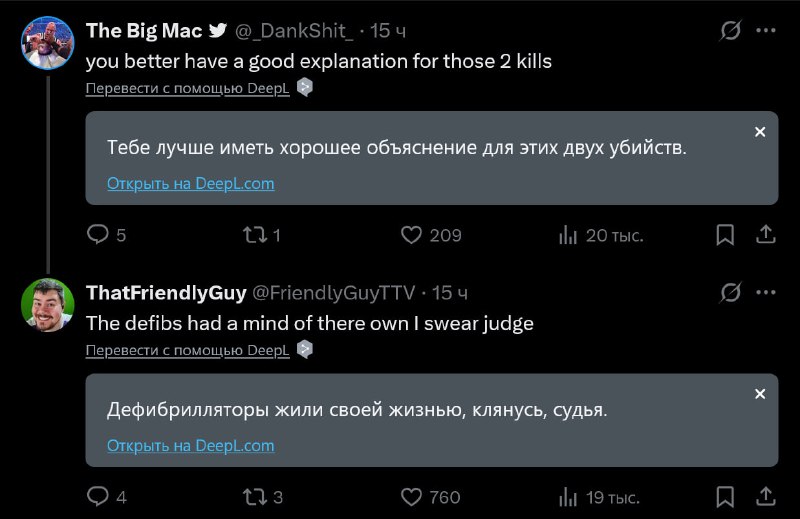The height and width of the screenshot is (519, 800).
Task: Close the defibrillator translation box
Action: 760,394
